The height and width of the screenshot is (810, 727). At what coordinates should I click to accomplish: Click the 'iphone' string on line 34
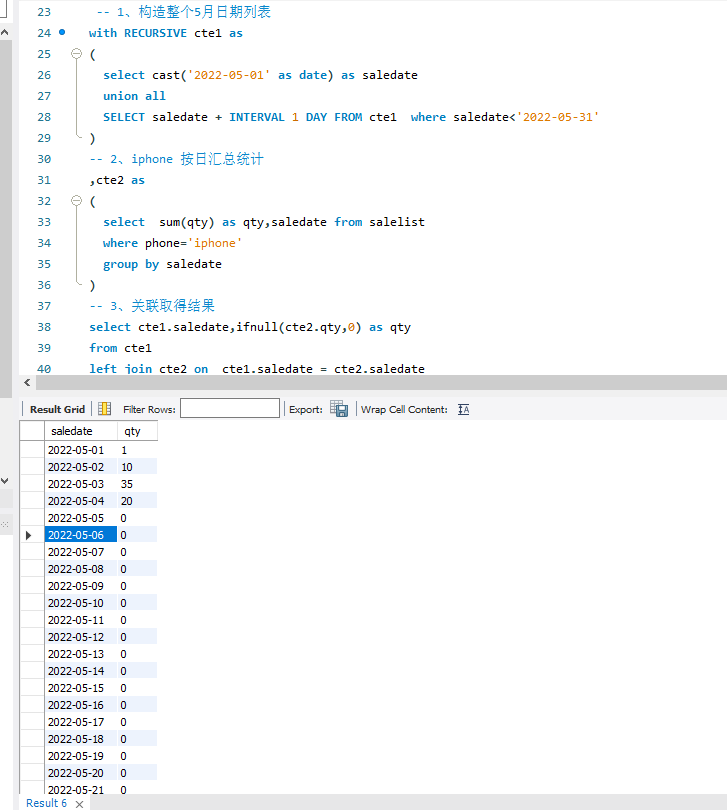tap(214, 243)
